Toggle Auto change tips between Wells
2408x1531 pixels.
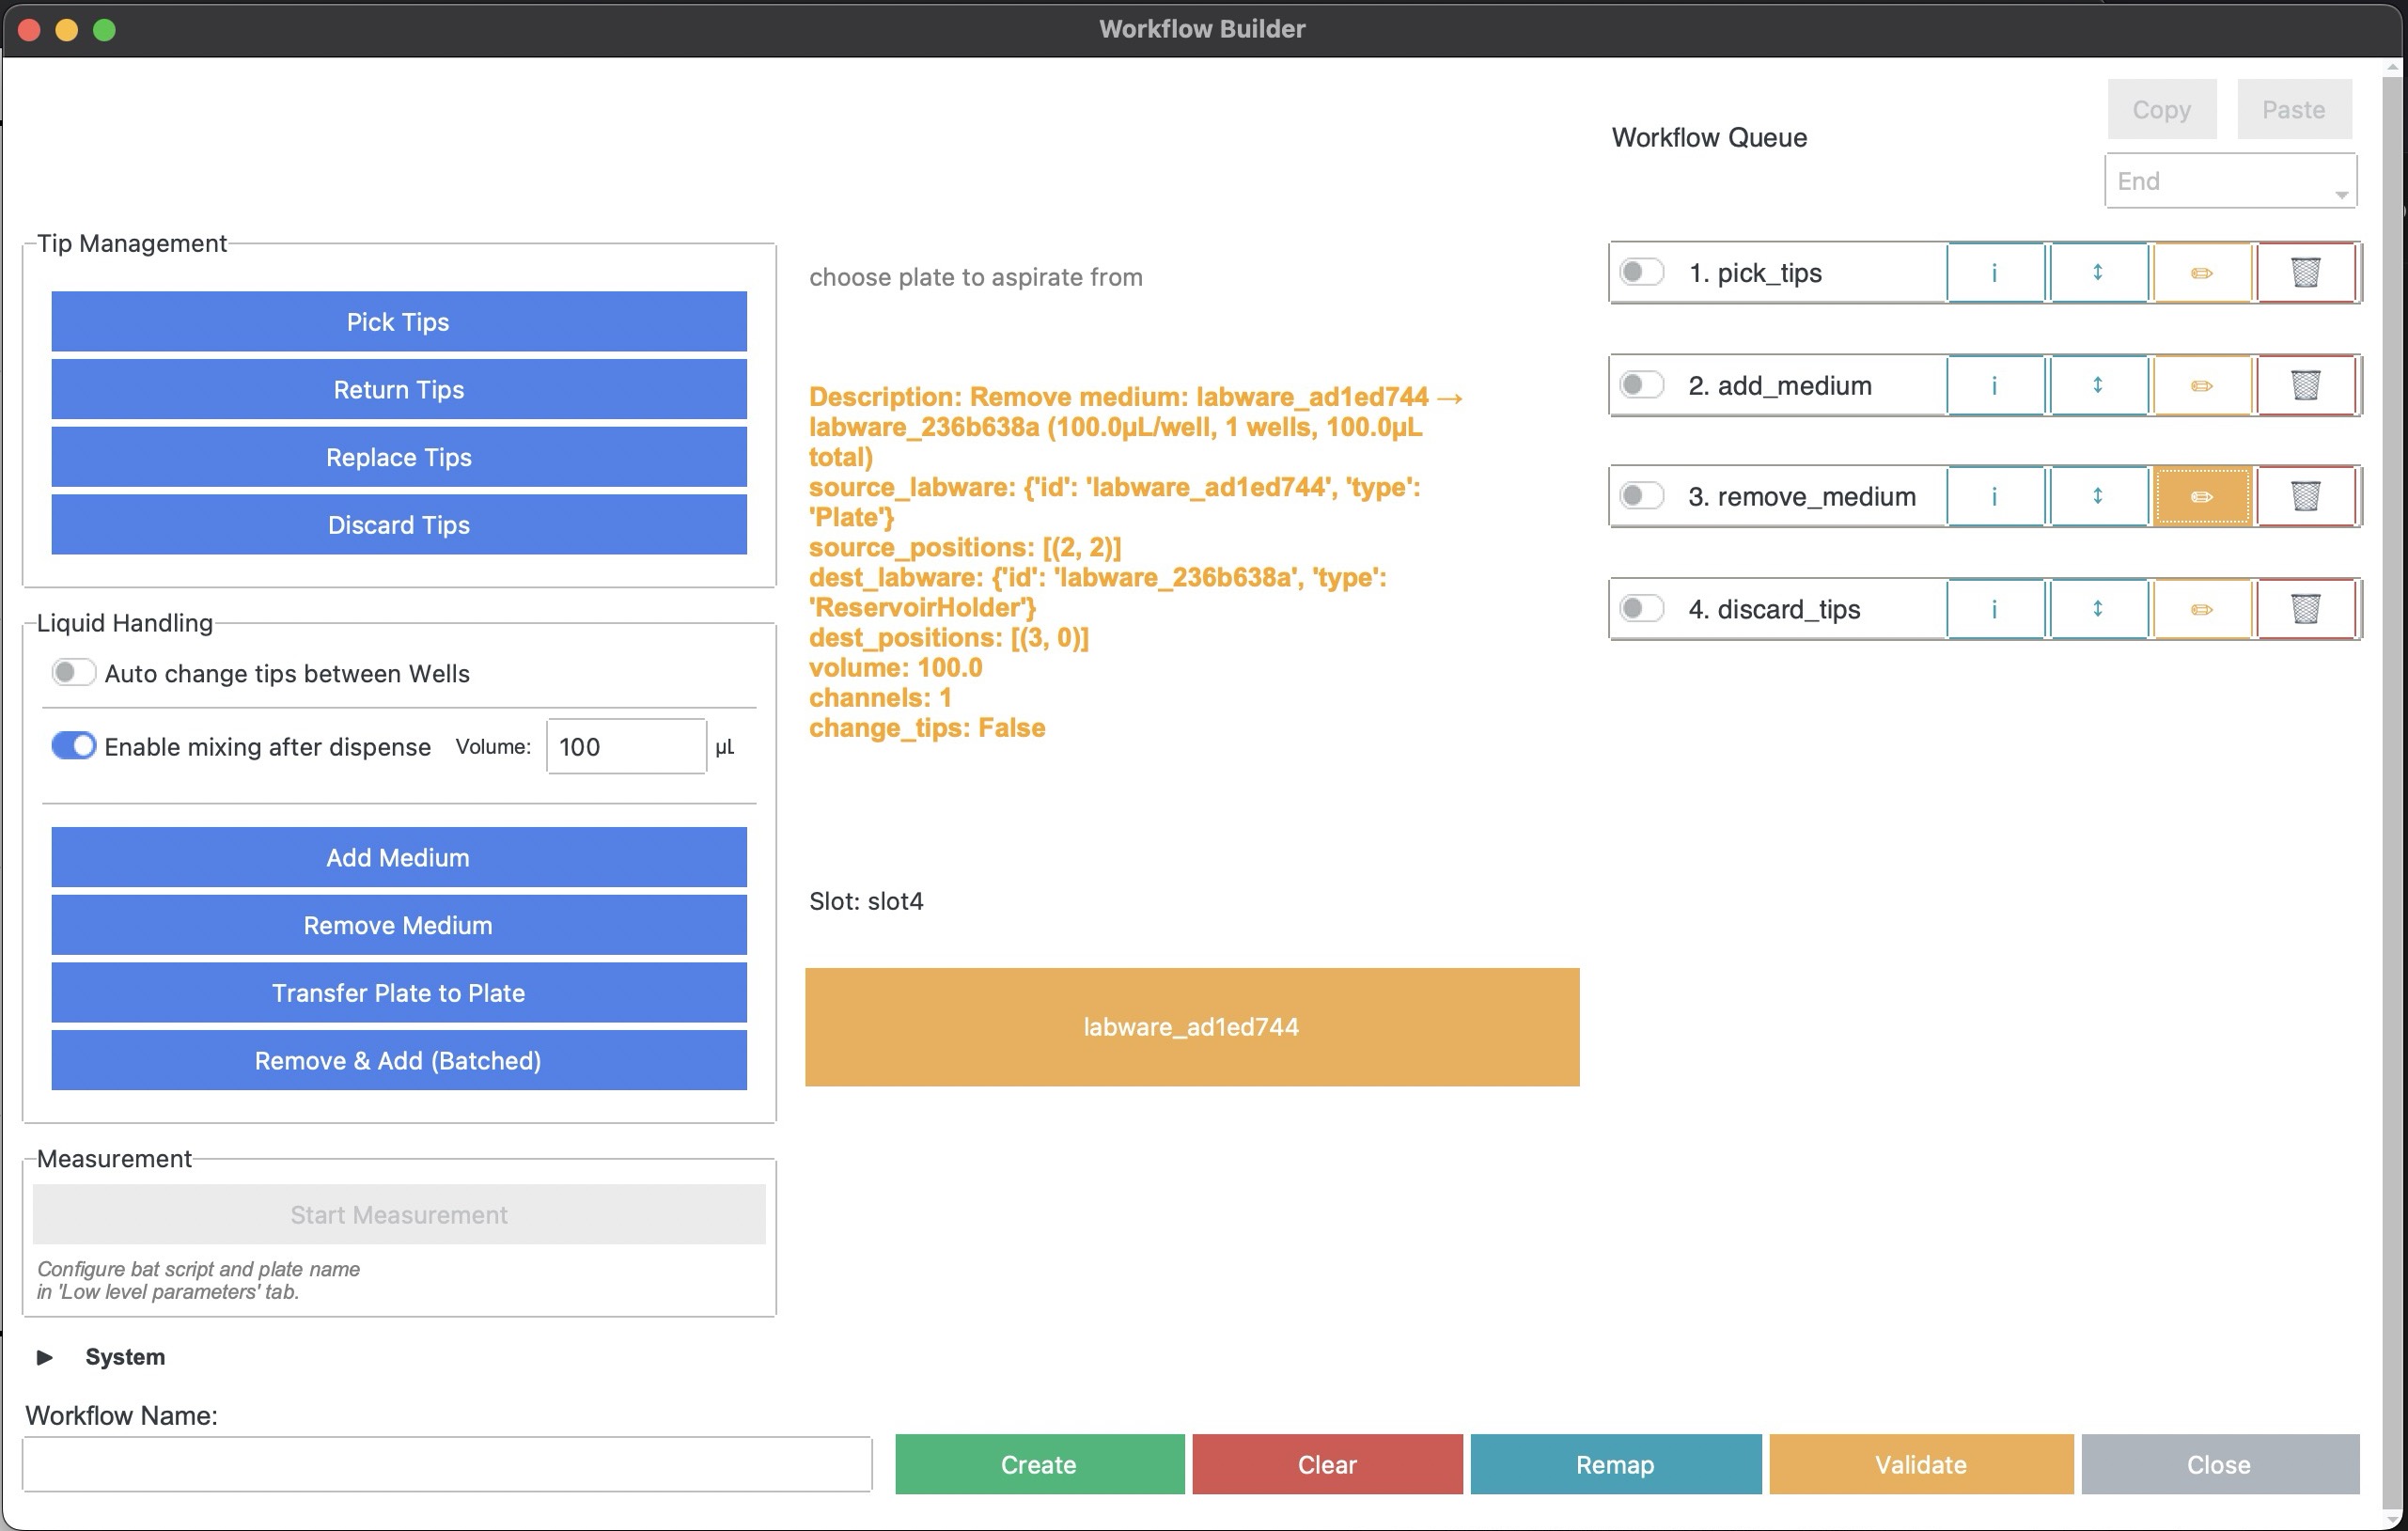tap(73, 673)
